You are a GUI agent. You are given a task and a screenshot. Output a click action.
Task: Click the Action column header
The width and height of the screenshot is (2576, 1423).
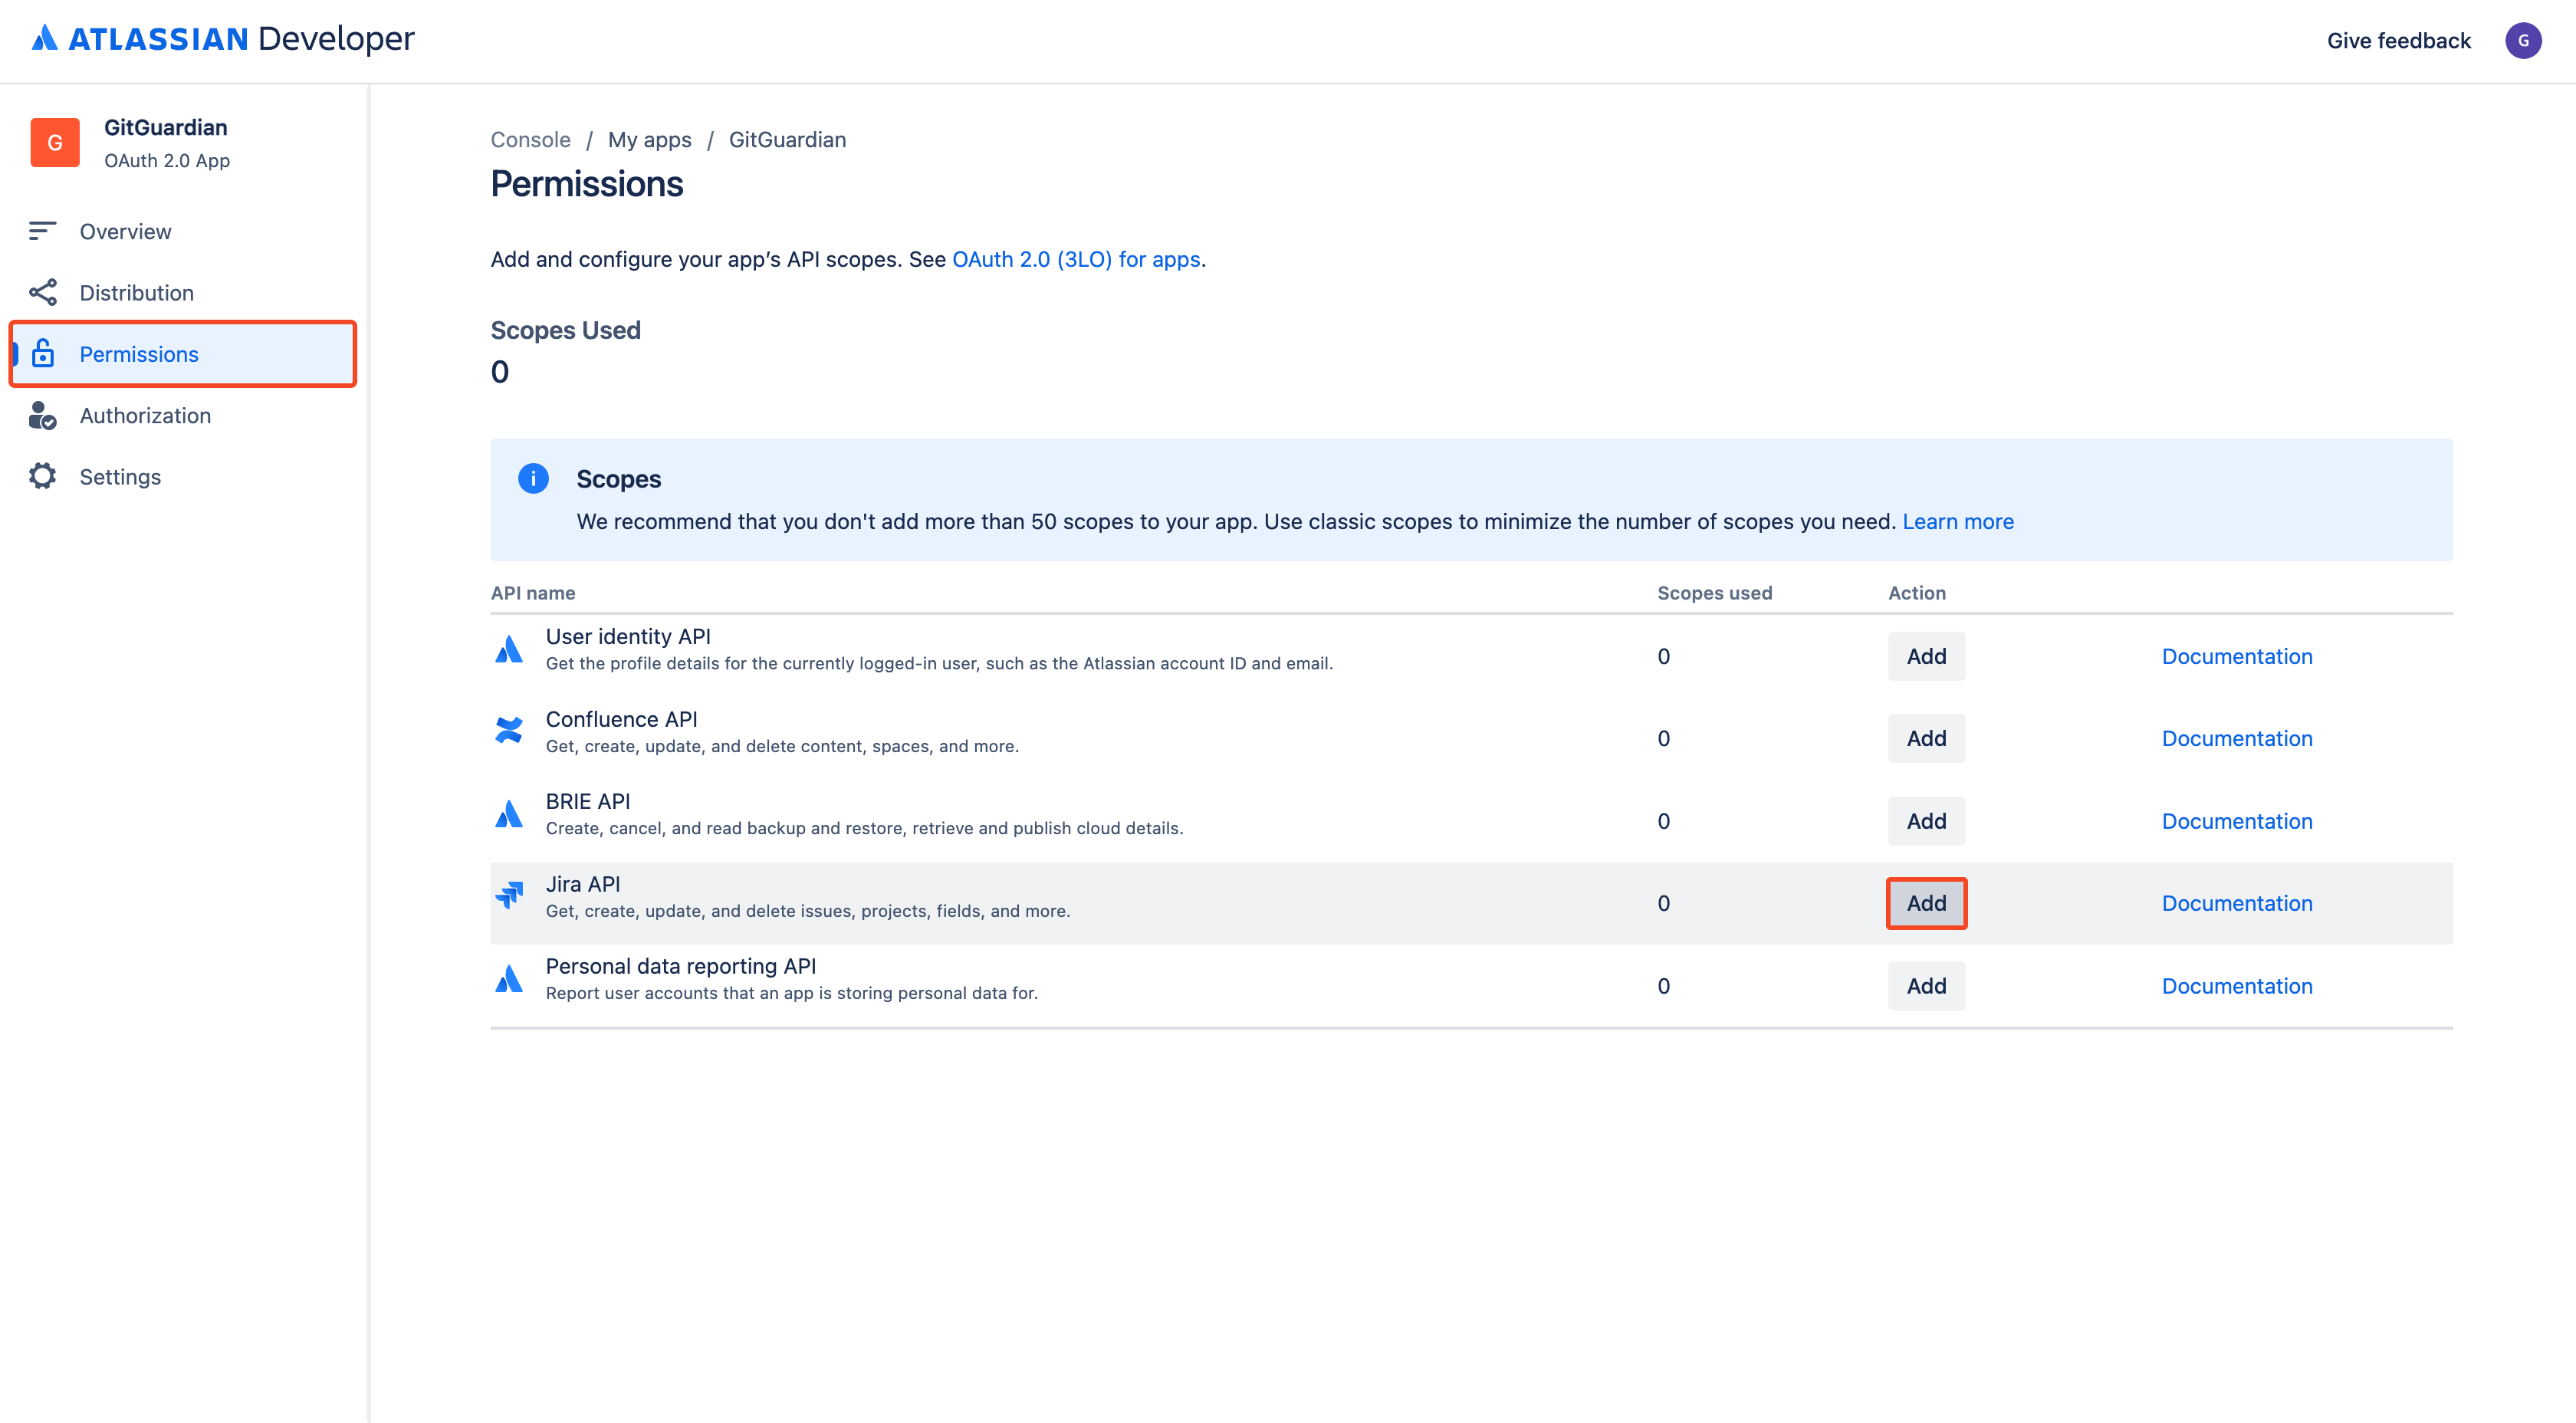point(1916,593)
